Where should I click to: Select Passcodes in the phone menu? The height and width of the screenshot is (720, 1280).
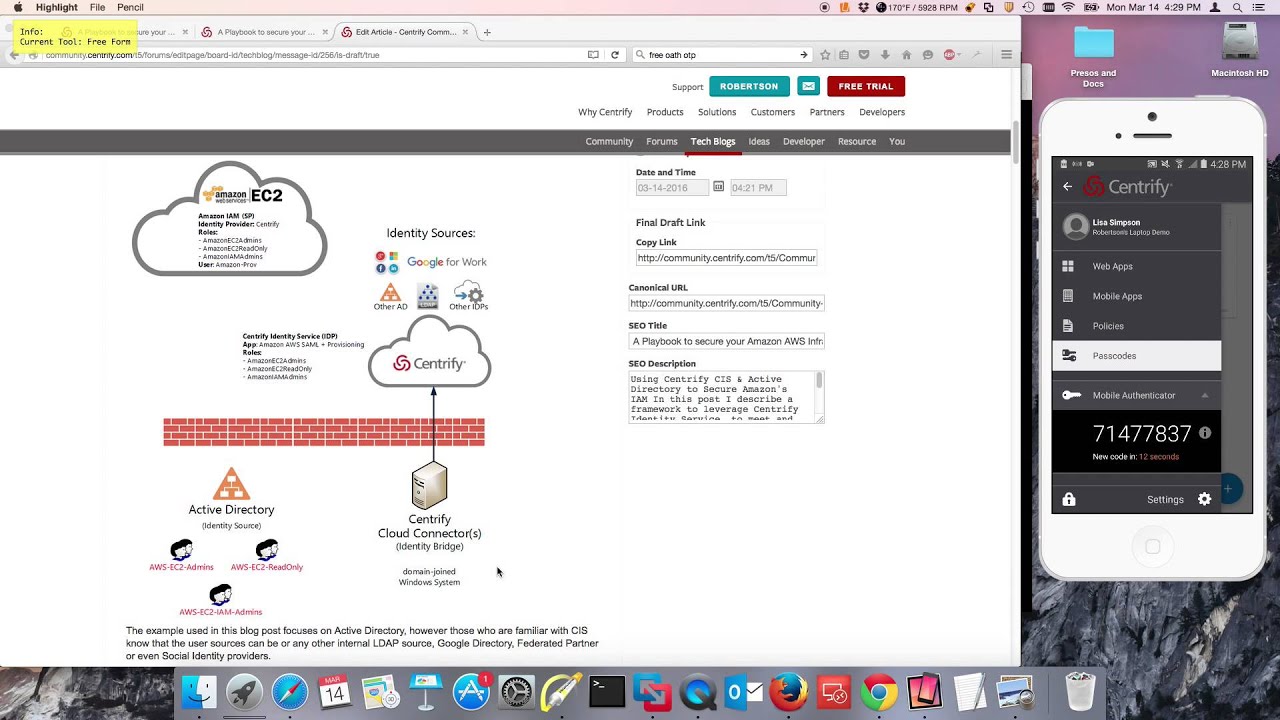tap(1137, 356)
